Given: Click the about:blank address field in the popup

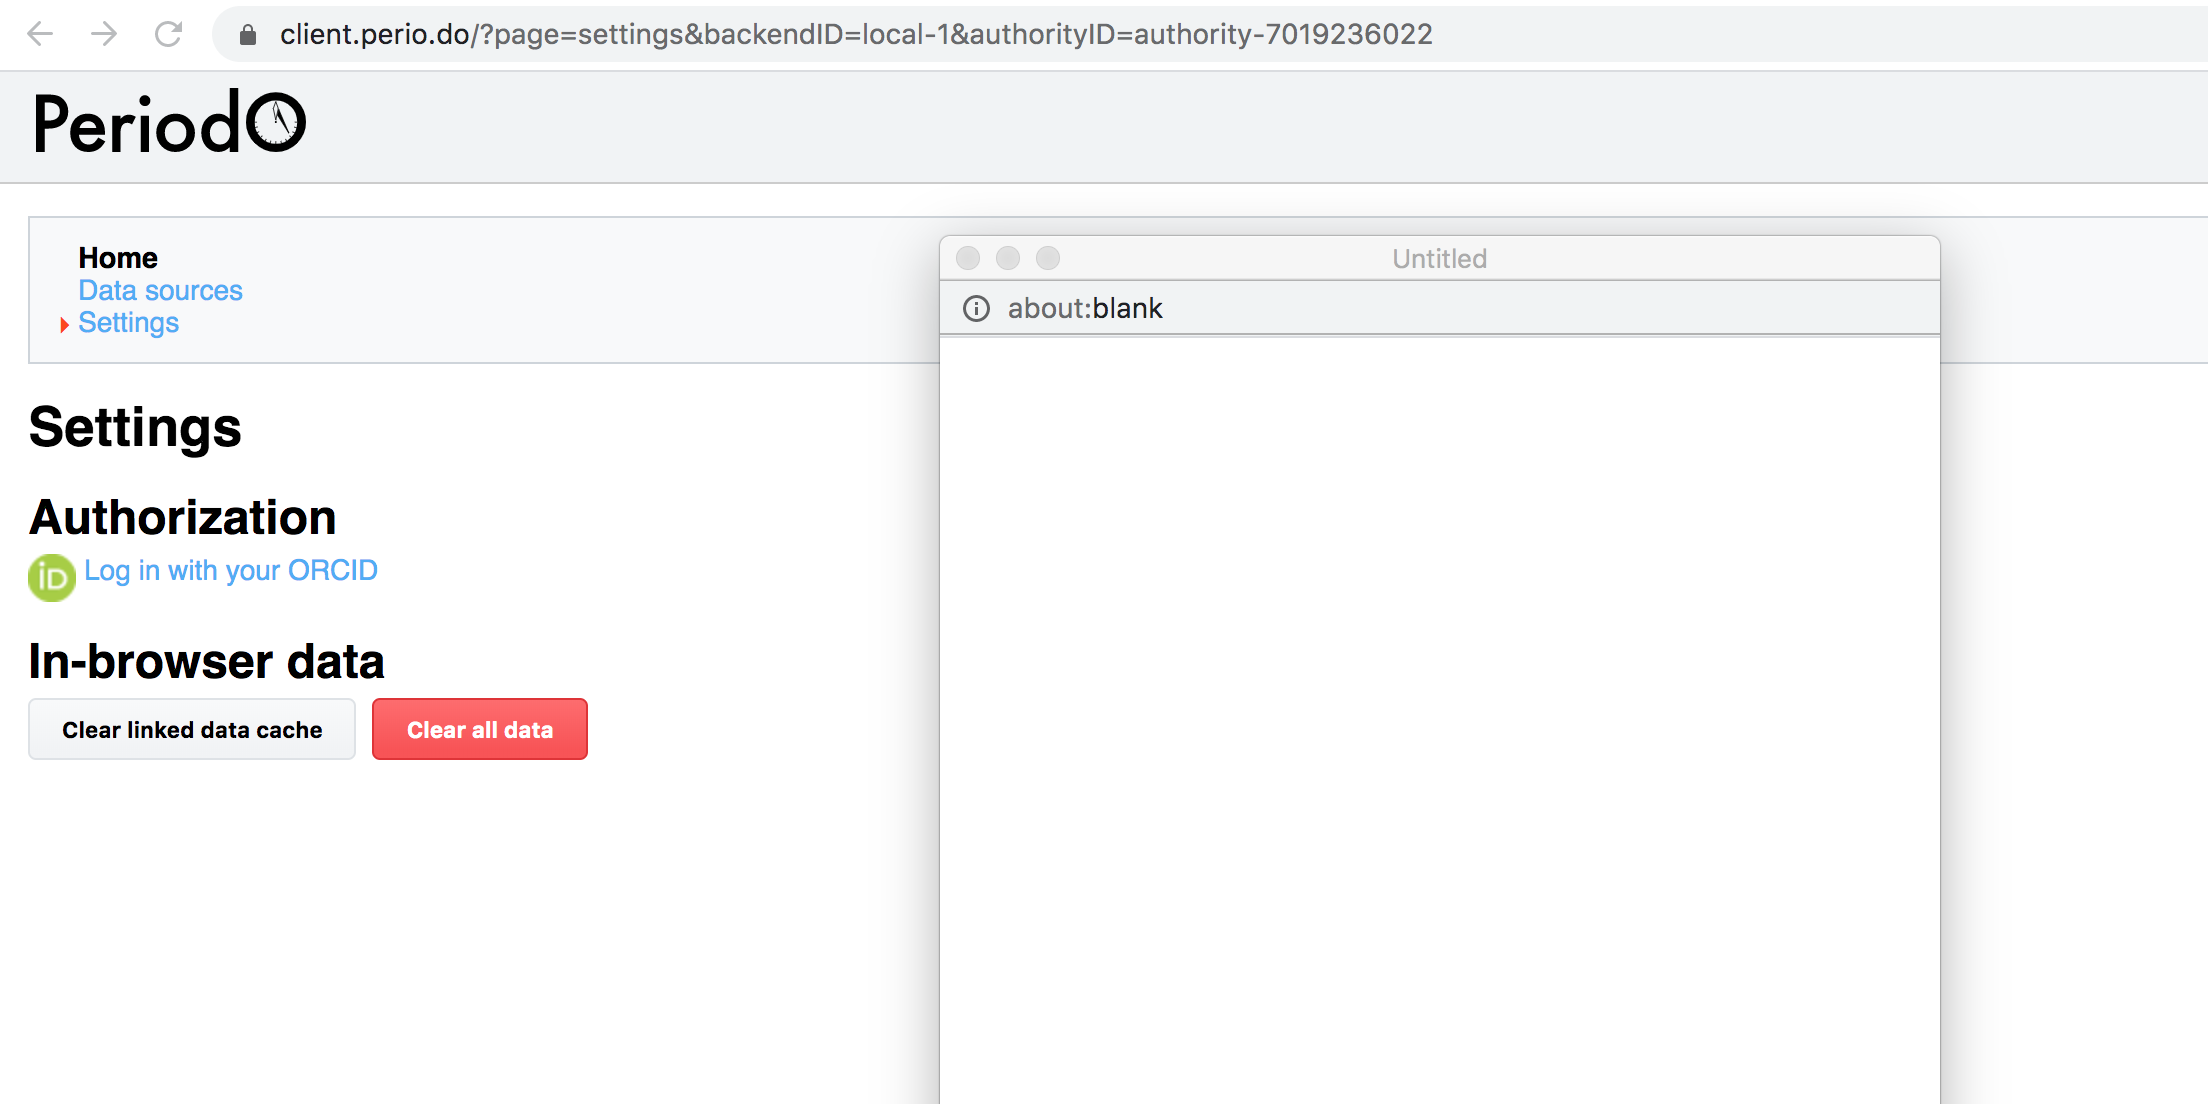Looking at the screenshot, I should point(1084,308).
